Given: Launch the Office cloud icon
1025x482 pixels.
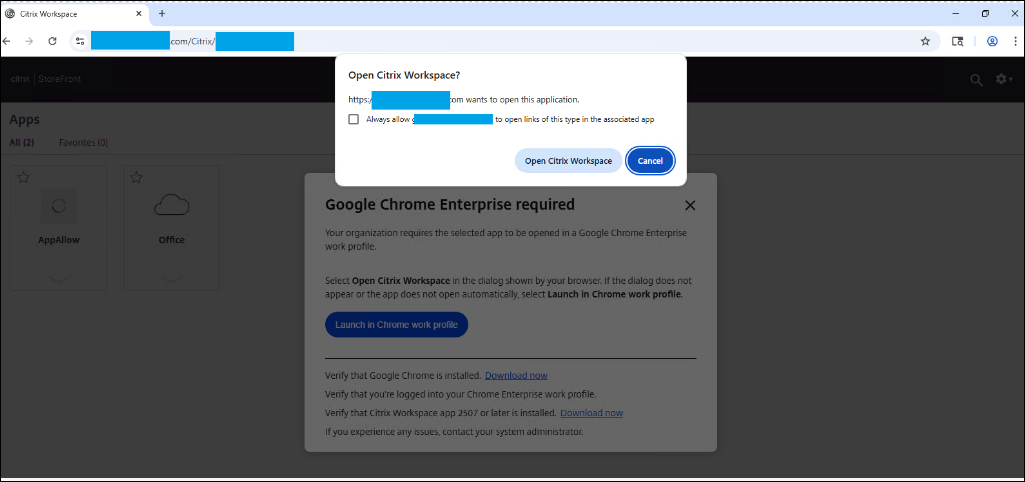Looking at the screenshot, I should coord(171,206).
